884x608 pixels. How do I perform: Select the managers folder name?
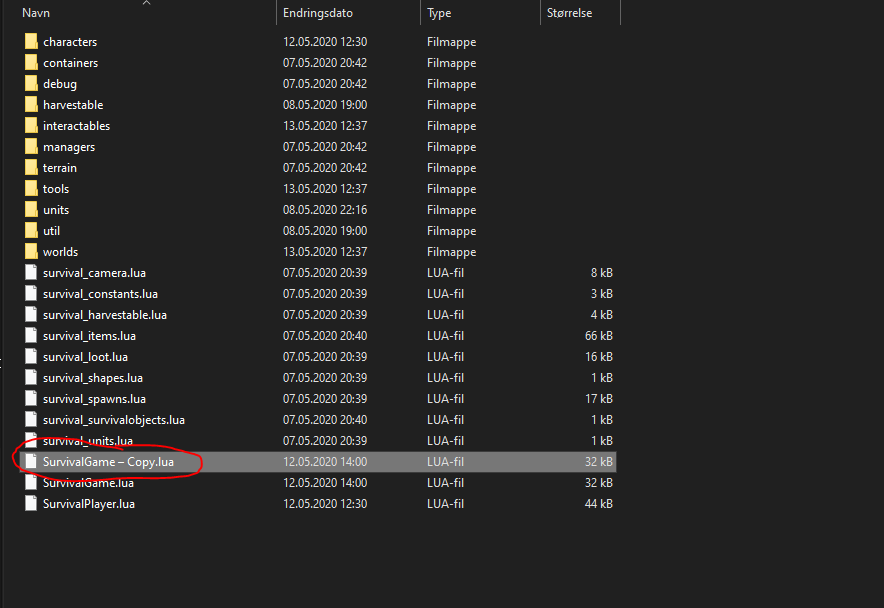click(69, 147)
